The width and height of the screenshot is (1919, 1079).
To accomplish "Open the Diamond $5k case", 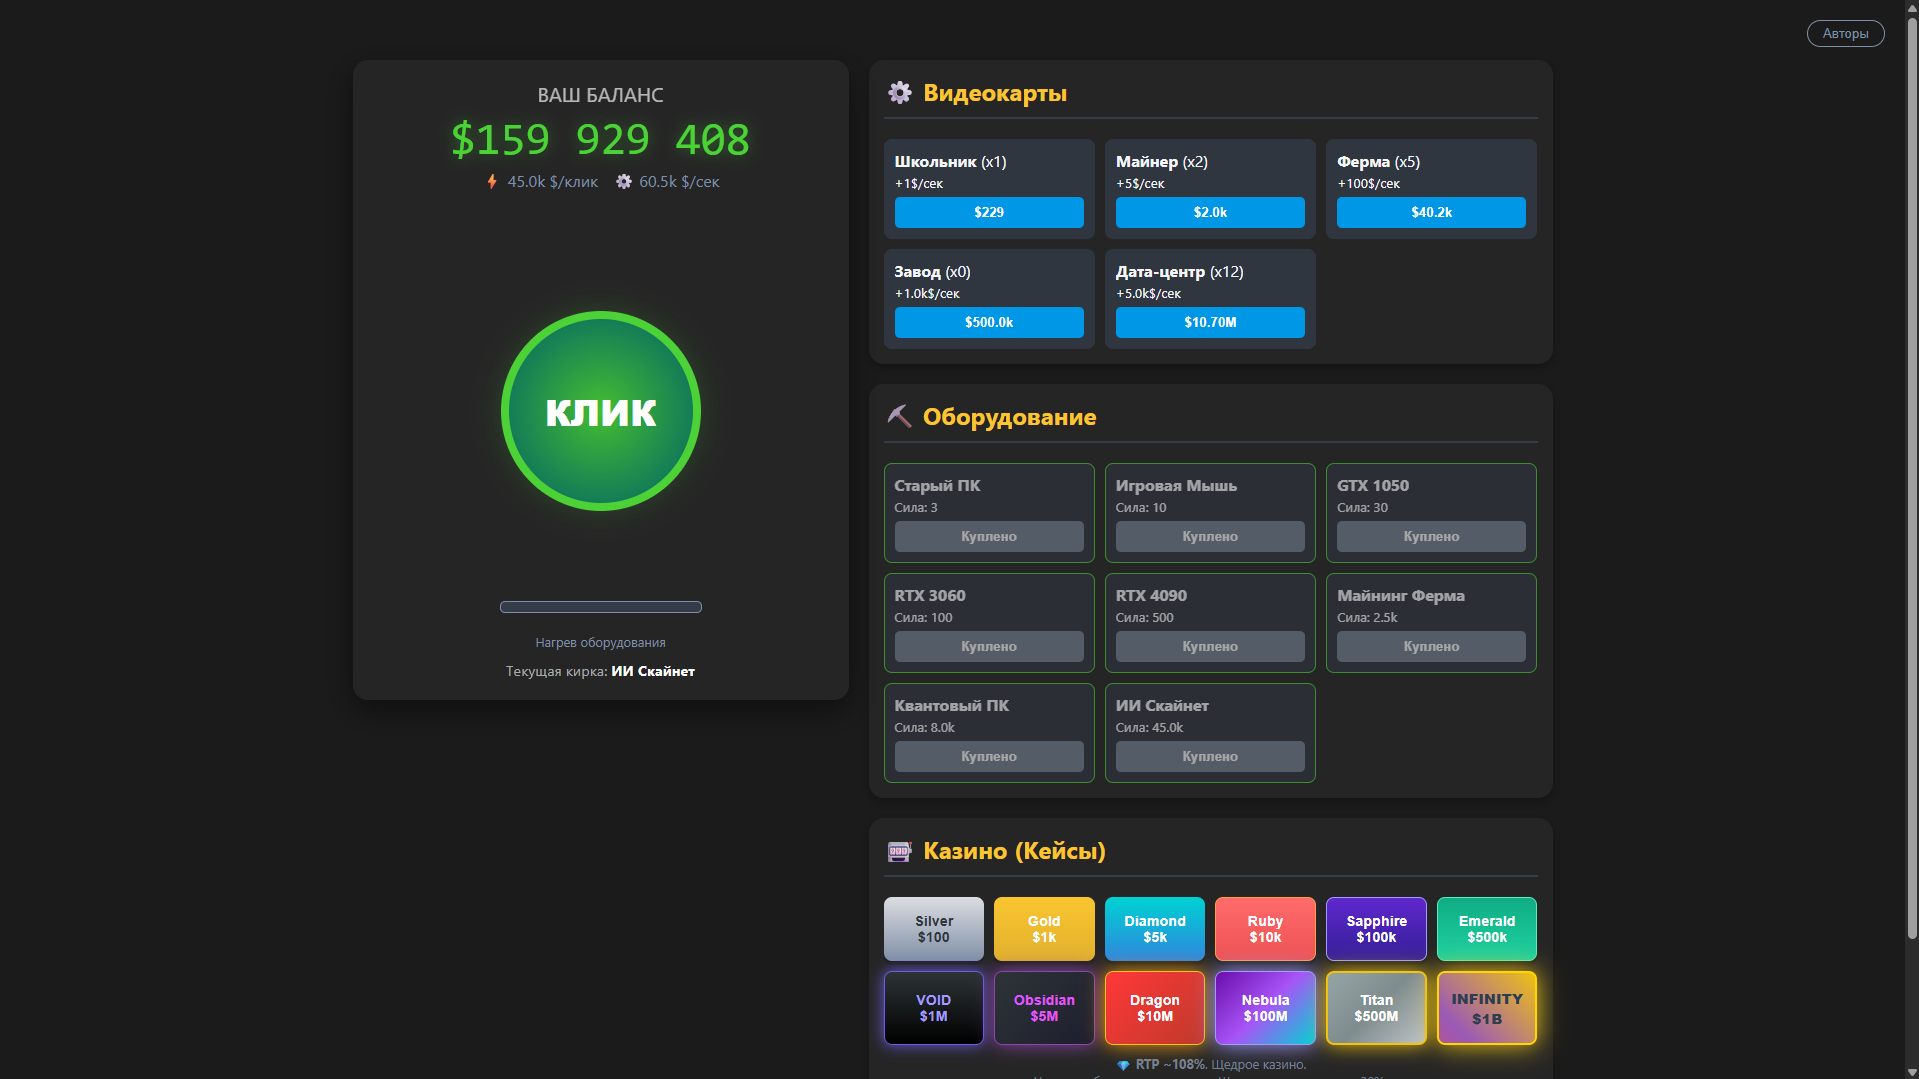I will (1155, 929).
